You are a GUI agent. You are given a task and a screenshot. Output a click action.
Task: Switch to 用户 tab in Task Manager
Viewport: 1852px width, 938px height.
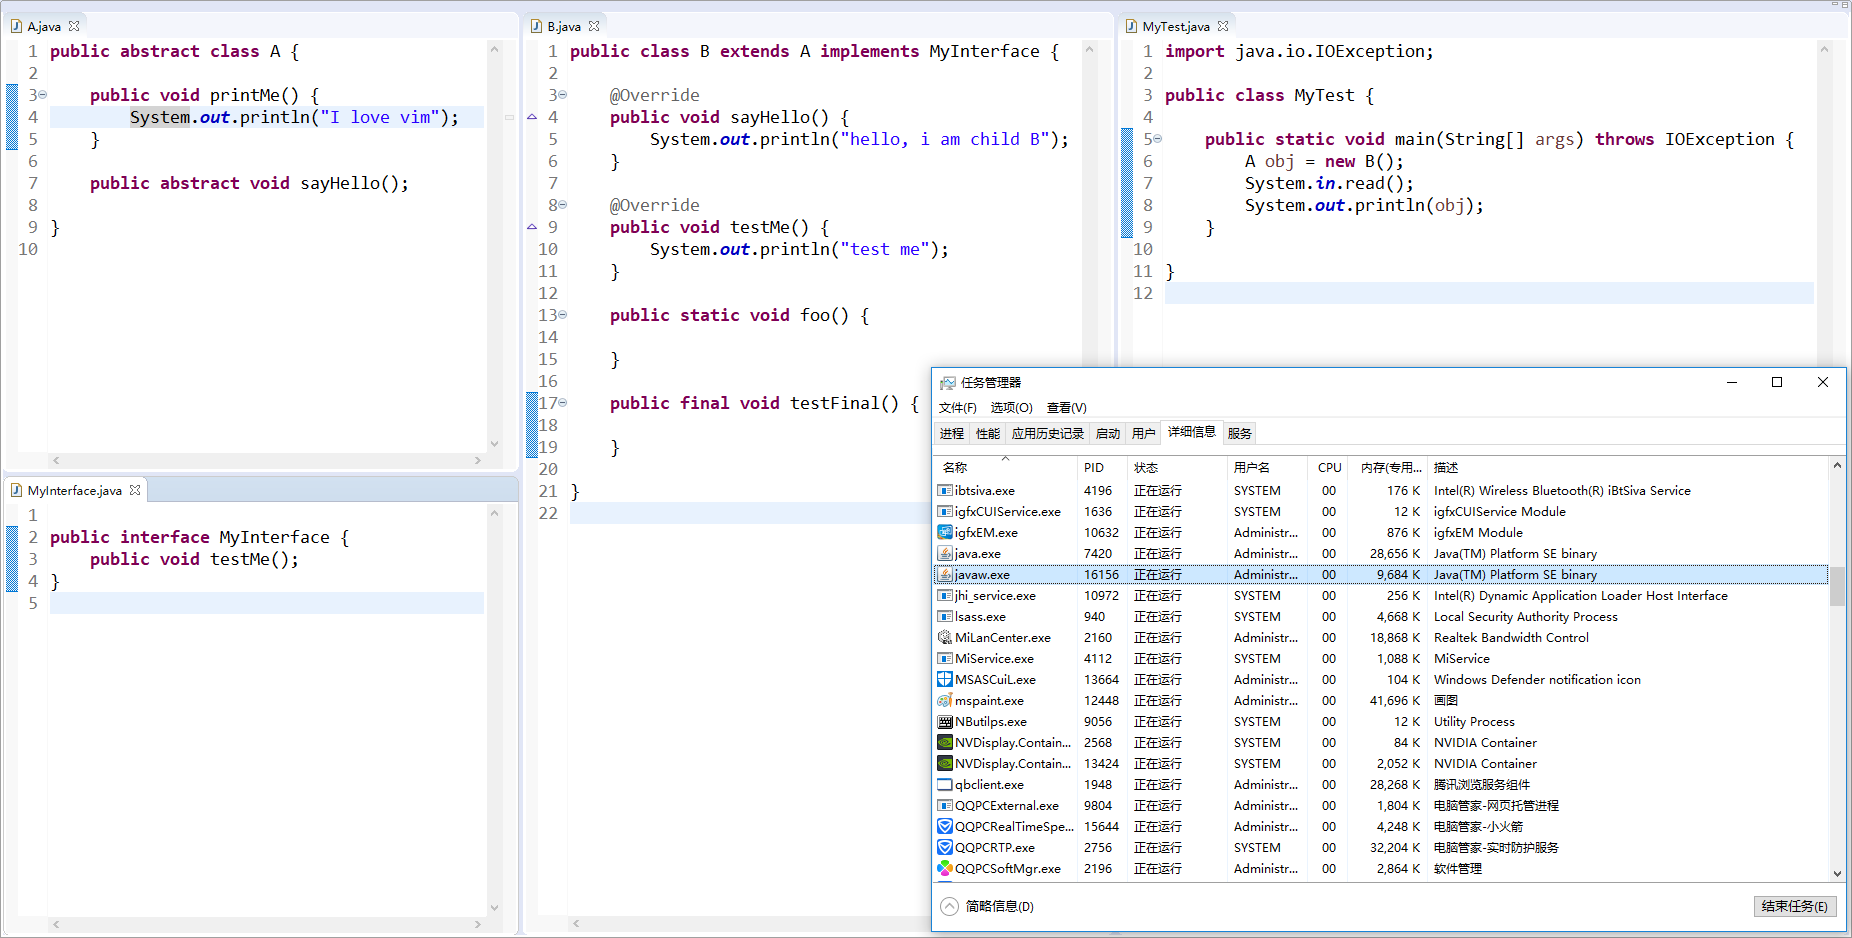click(x=1143, y=433)
